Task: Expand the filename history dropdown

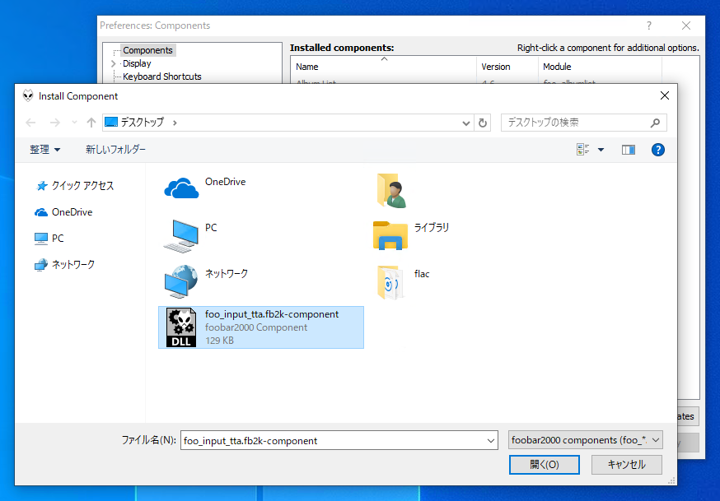Action: (491, 441)
